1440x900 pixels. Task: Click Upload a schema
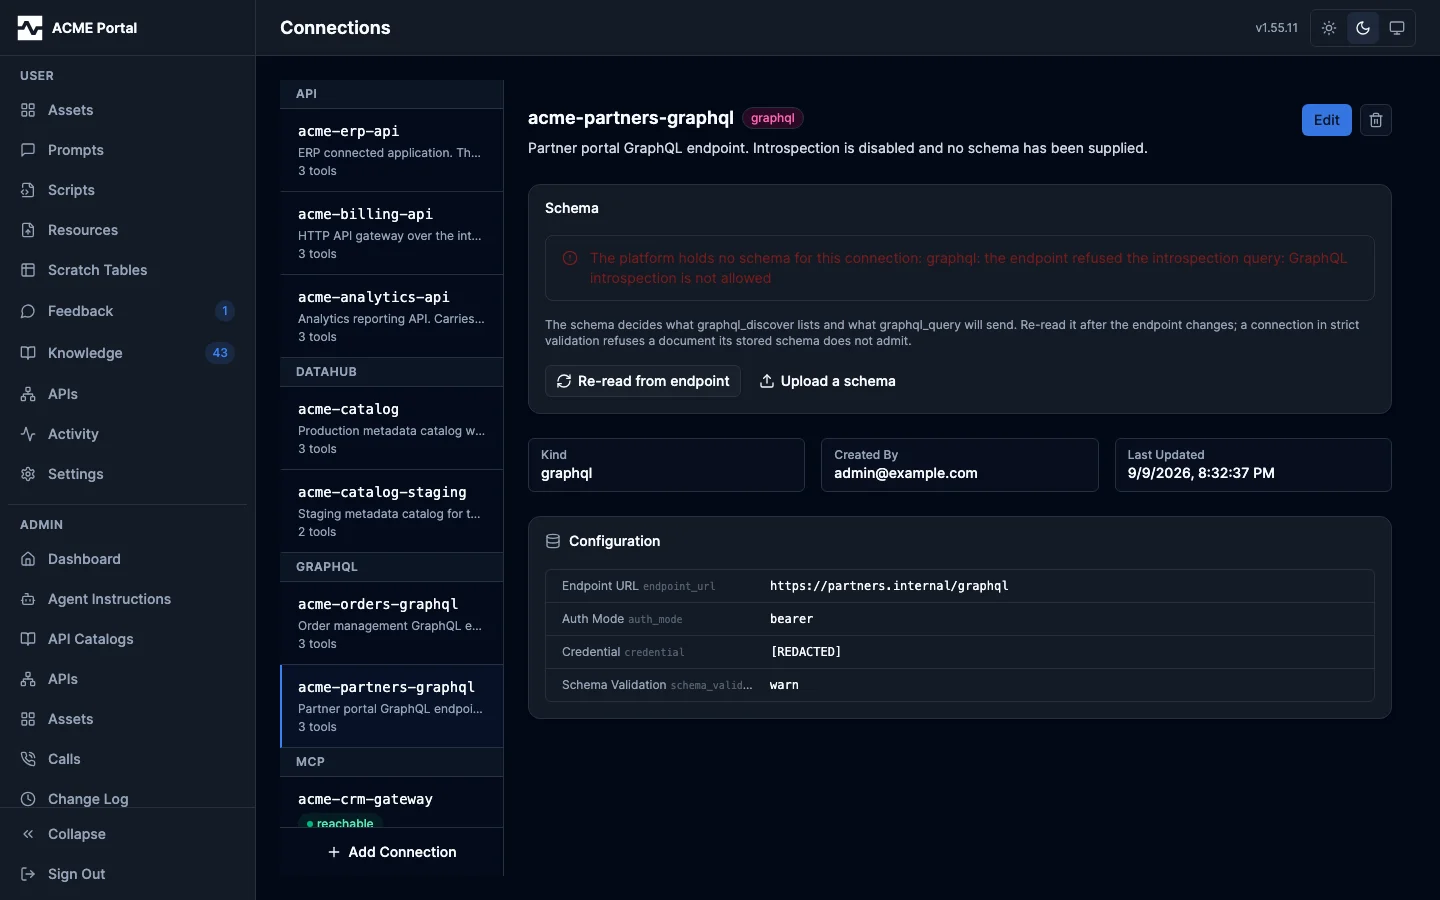(828, 381)
